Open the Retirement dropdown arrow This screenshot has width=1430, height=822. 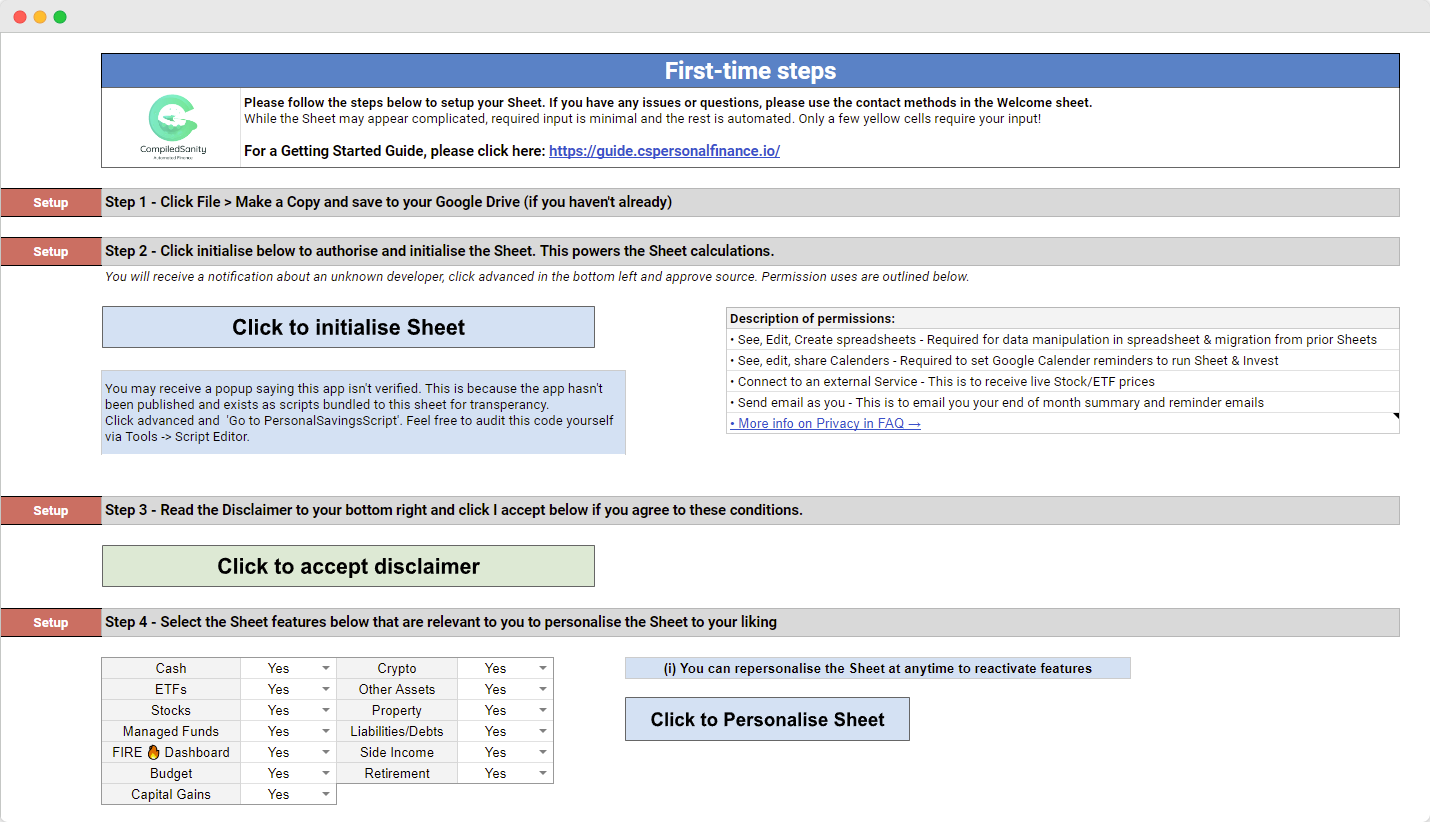tap(543, 773)
